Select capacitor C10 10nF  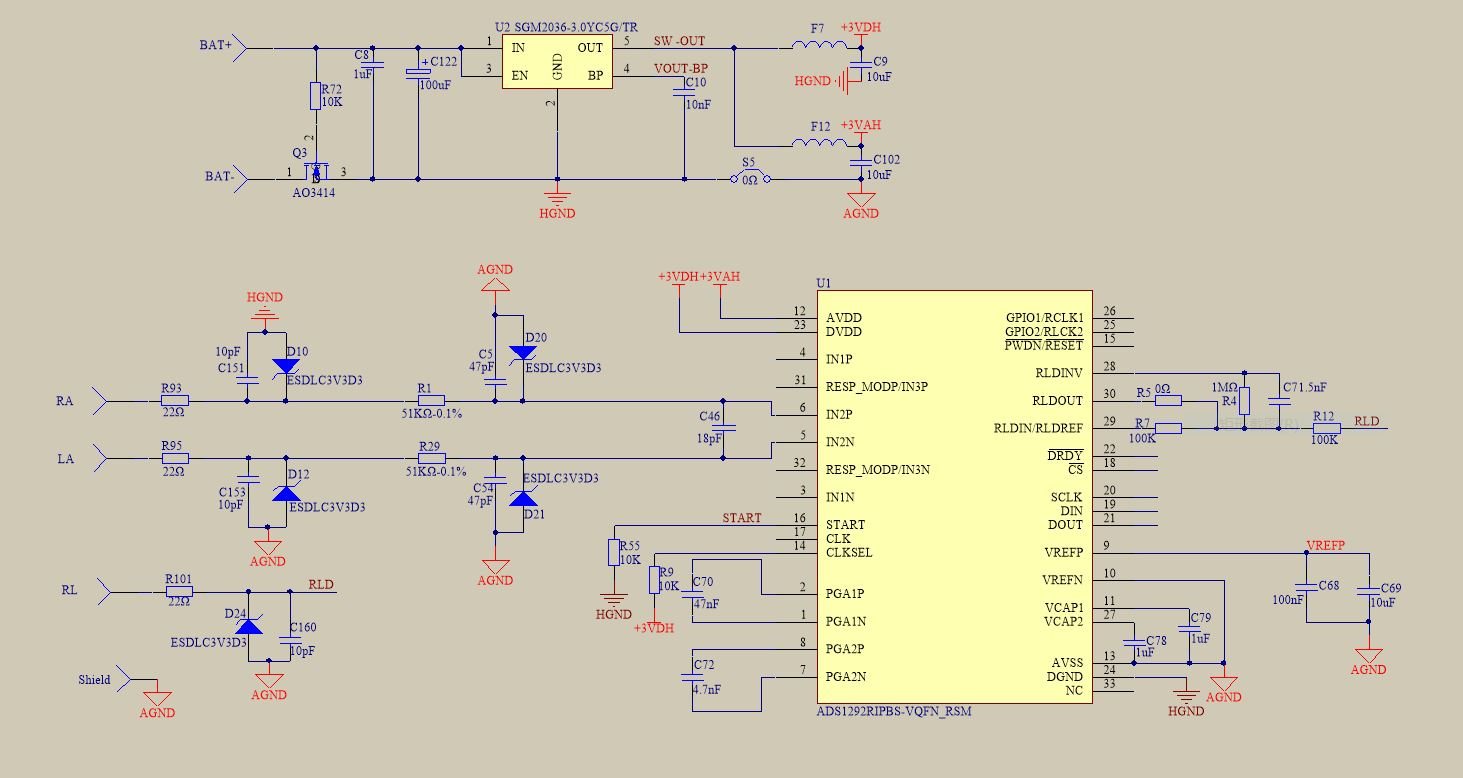tap(684, 93)
